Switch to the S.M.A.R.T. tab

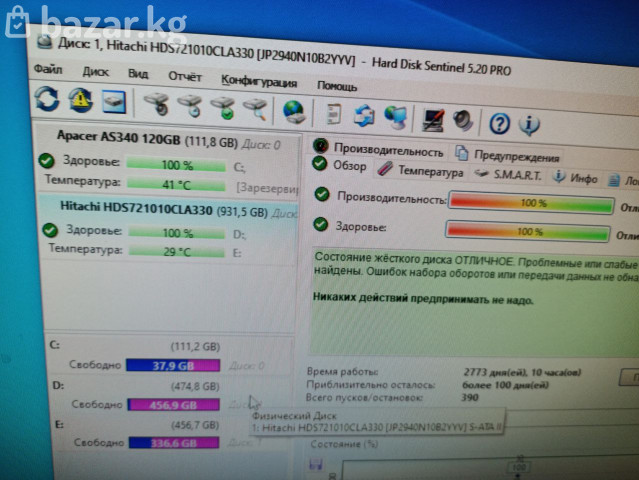[x=509, y=175]
